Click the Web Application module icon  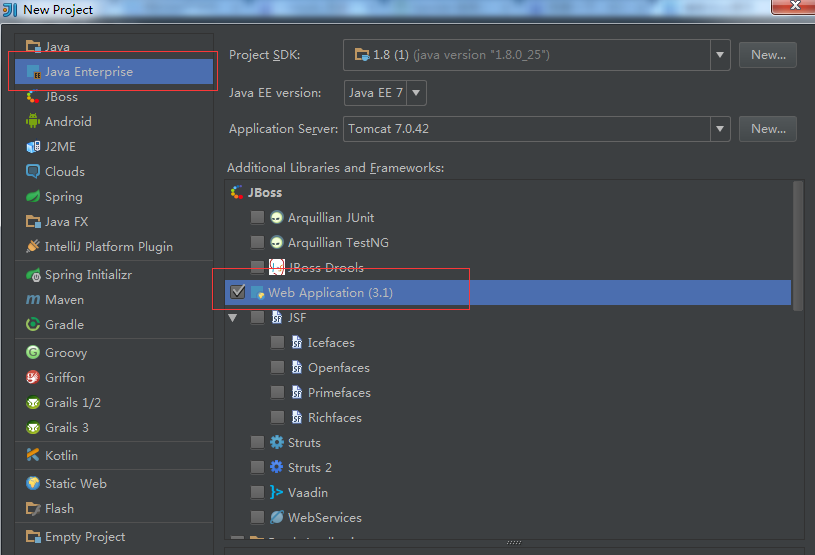258,293
